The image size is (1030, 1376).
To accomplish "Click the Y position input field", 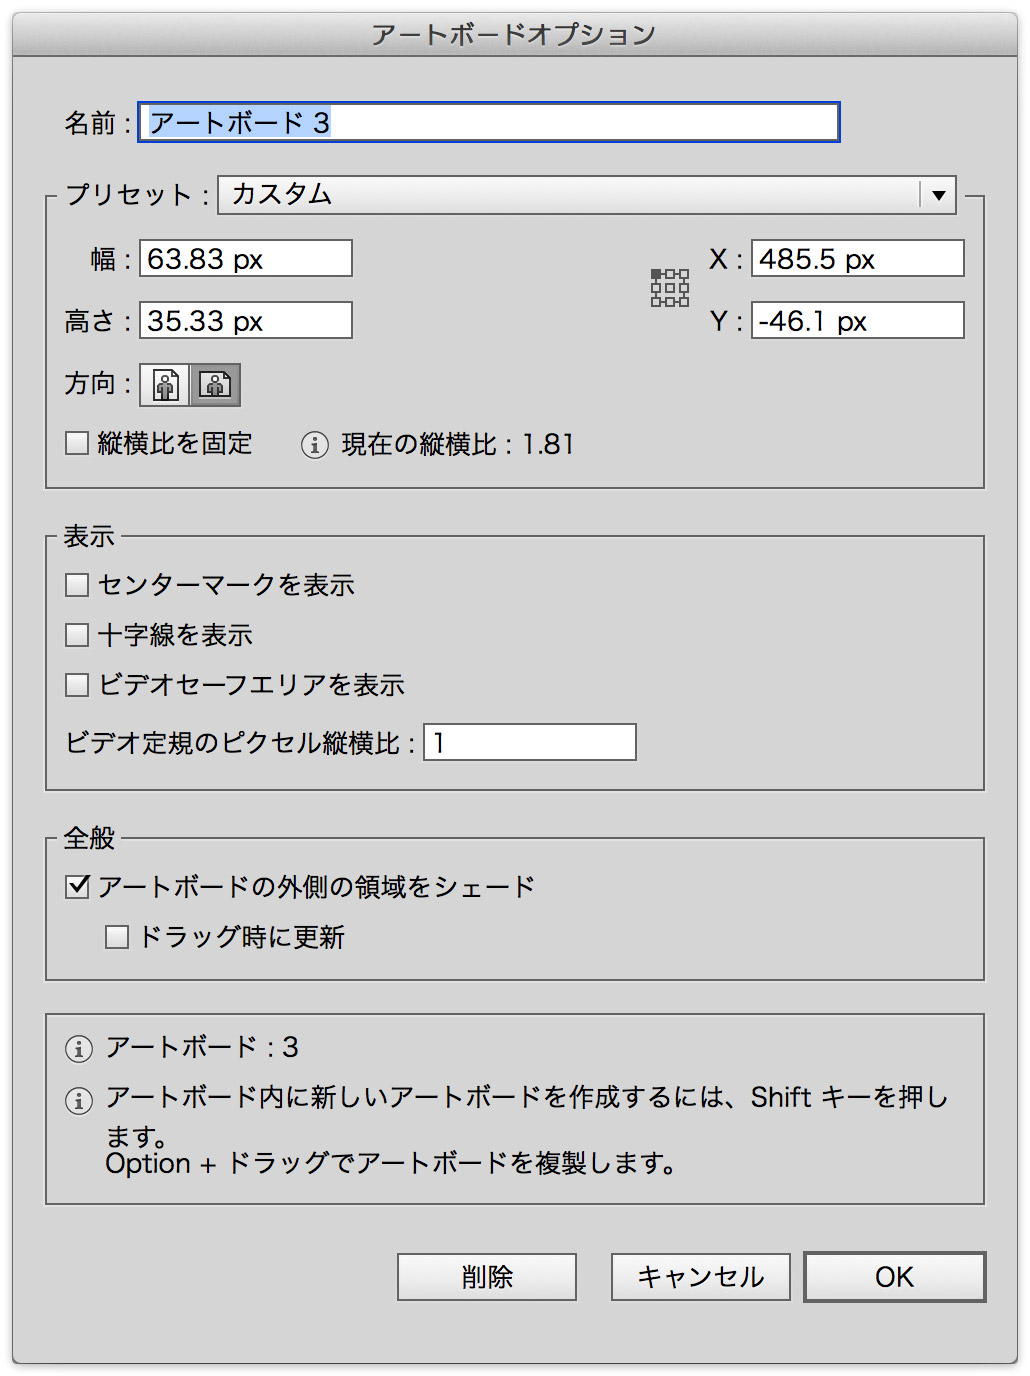I will [858, 320].
